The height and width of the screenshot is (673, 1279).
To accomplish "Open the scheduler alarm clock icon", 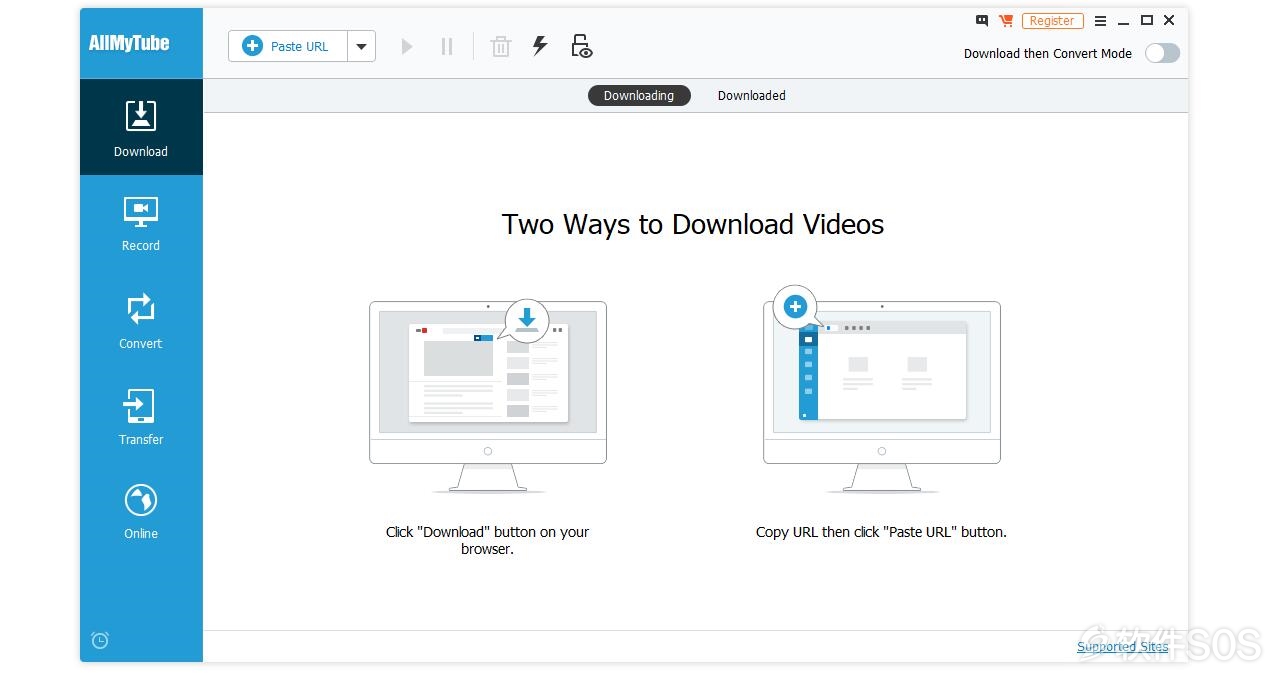I will (x=100, y=640).
